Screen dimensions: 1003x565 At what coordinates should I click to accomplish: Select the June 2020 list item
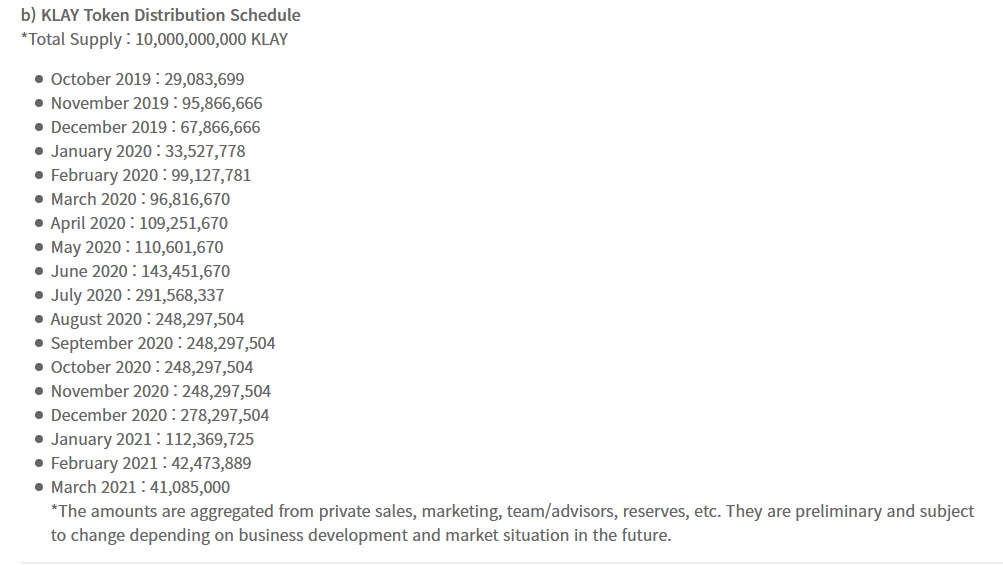[140, 271]
